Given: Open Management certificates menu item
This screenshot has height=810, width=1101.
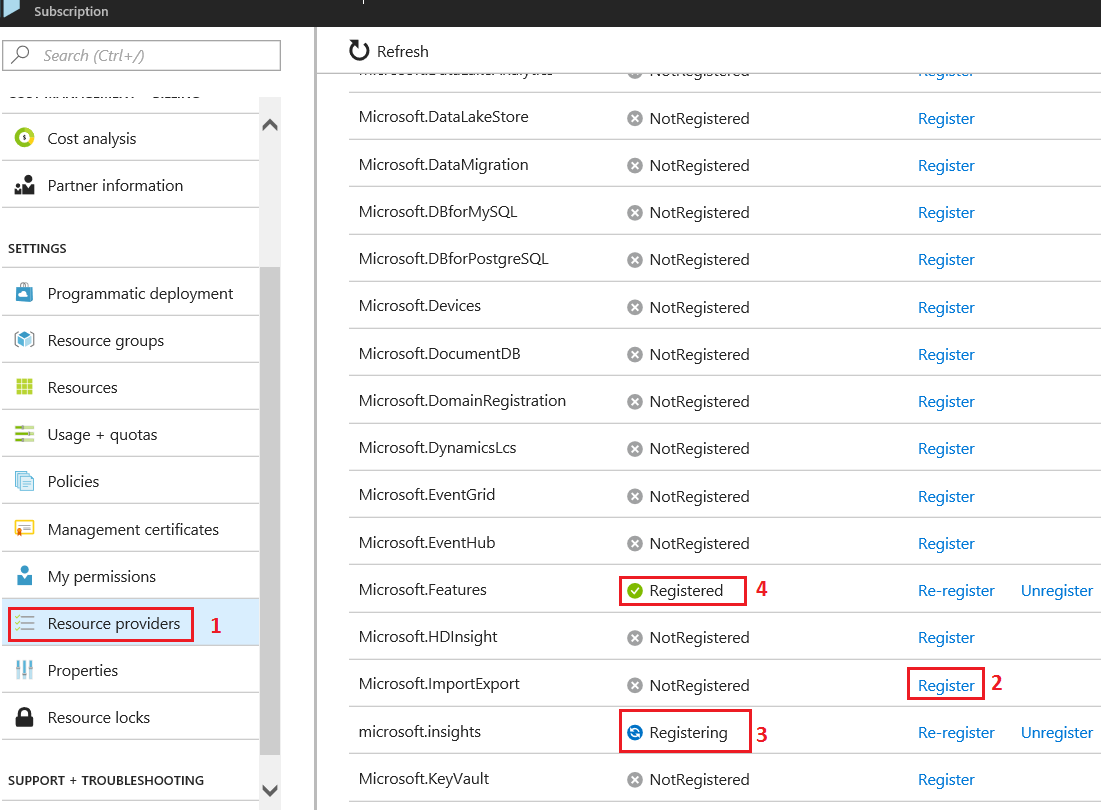Looking at the screenshot, I should tap(131, 529).
